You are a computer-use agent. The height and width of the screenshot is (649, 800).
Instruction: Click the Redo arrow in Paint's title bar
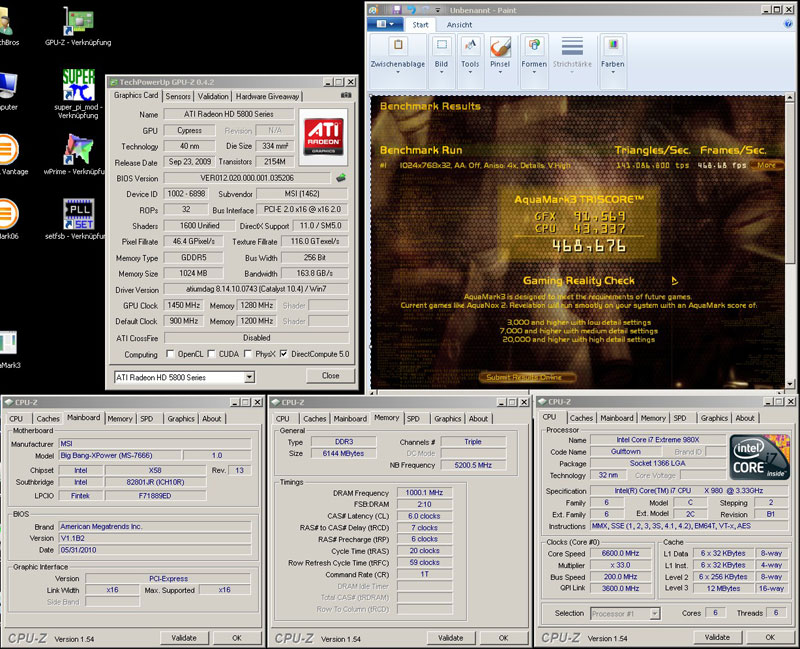424,10
